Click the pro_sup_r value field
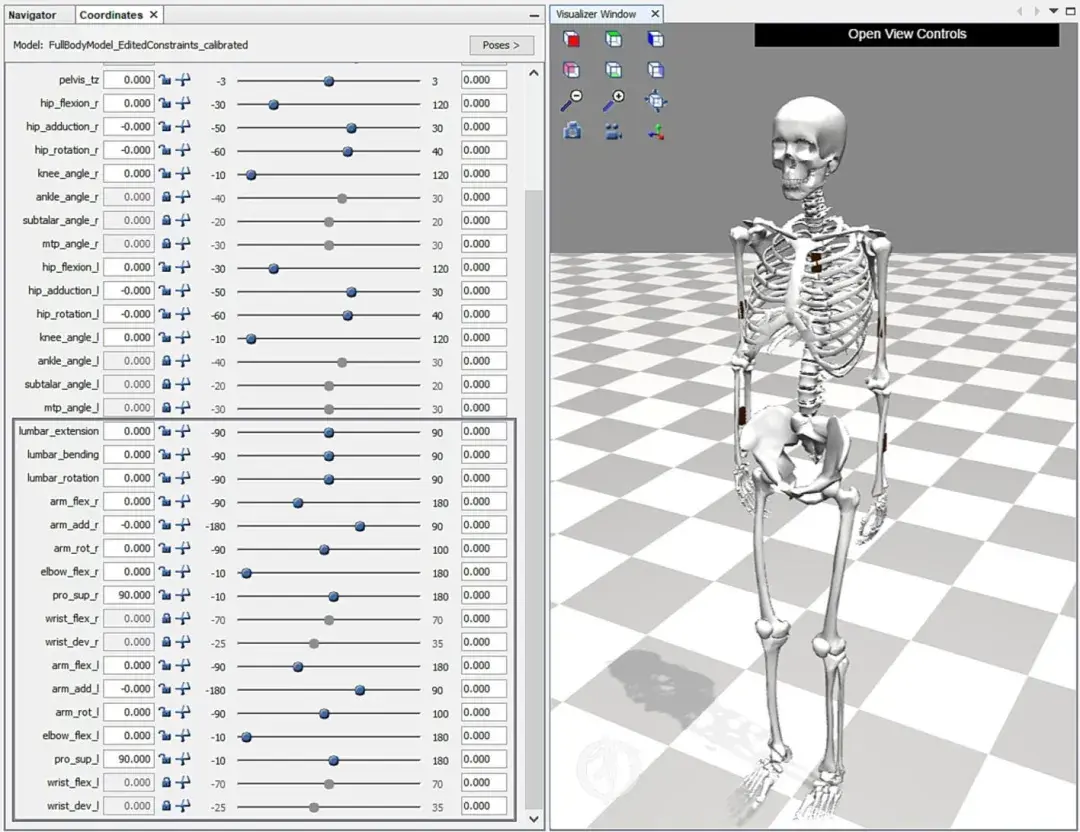This screenshot has width=1080, height=832. (x=129, y=595)
